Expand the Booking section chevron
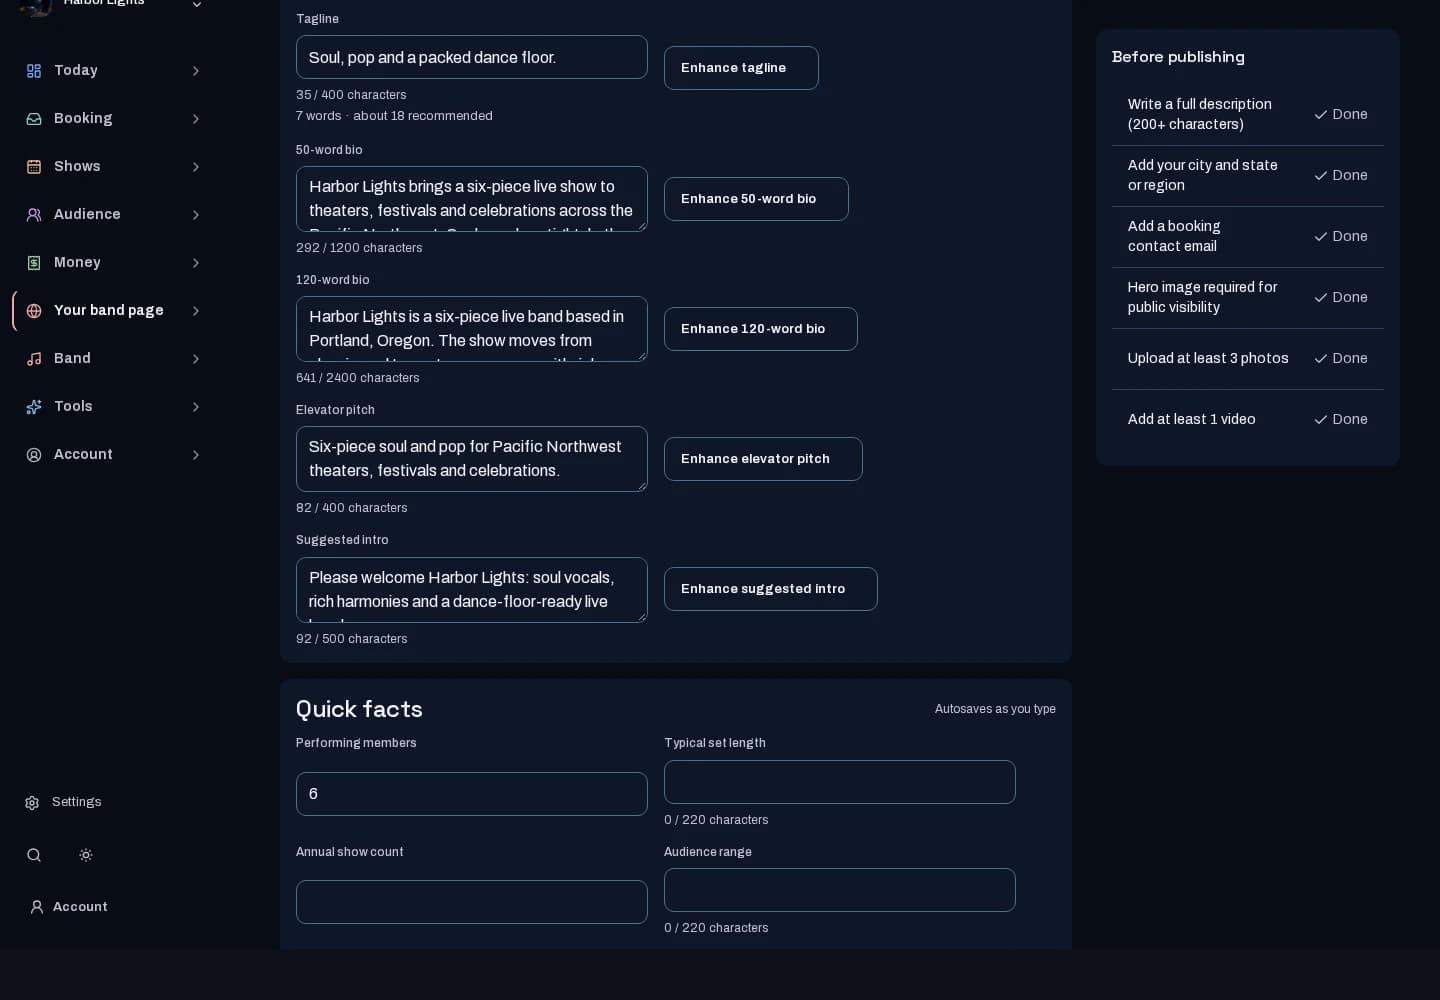This screenshot has width=1440, height=1000. coord(196,119)
